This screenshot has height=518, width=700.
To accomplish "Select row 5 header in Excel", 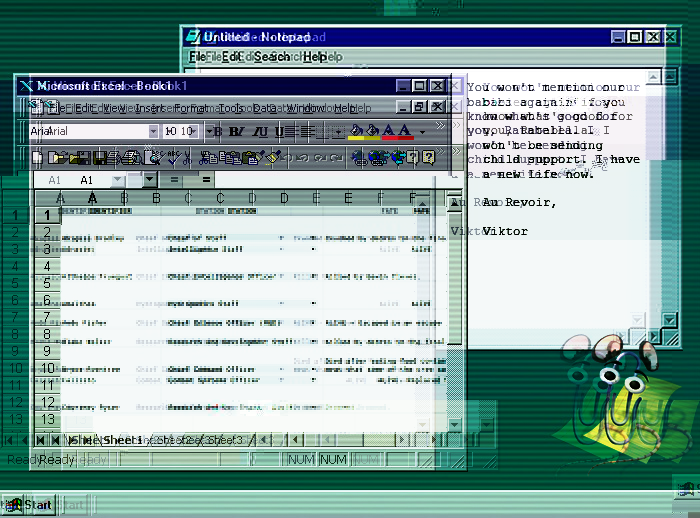I will click(x=47, y=283).
